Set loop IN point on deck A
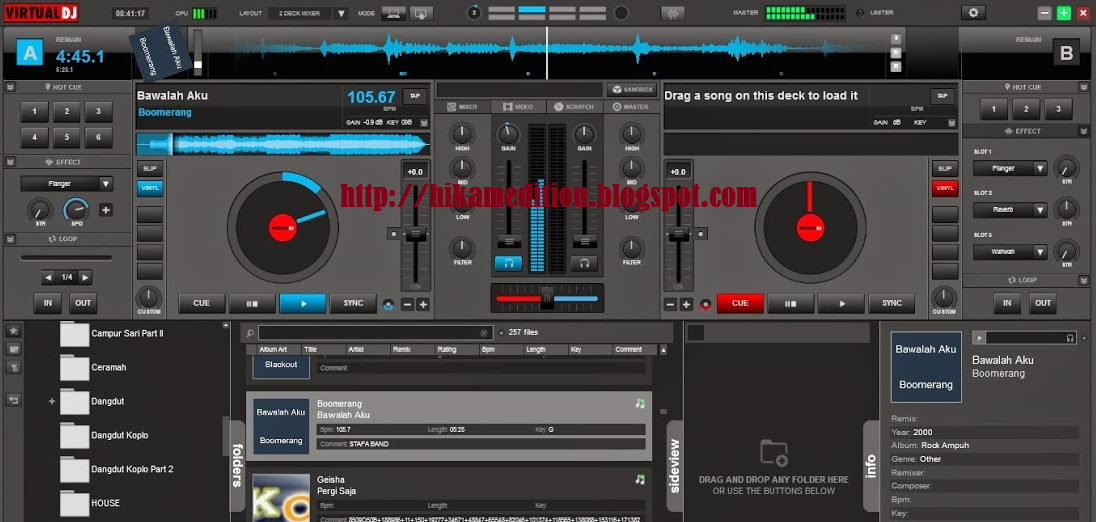This screenshot has height=522, width=1096. tap(48, 303)
